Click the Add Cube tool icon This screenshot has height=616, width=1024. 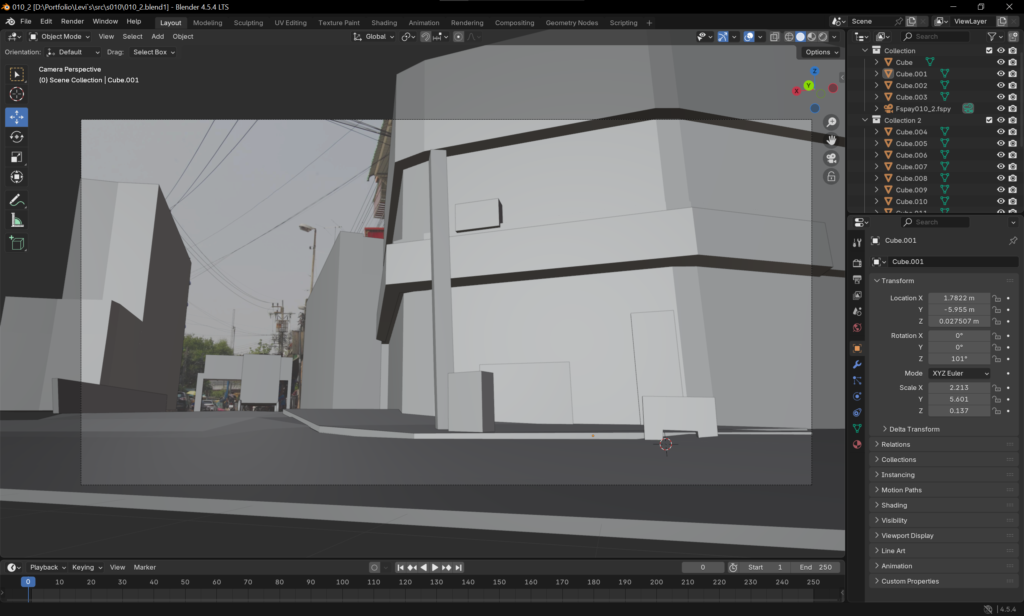(17, 243)
